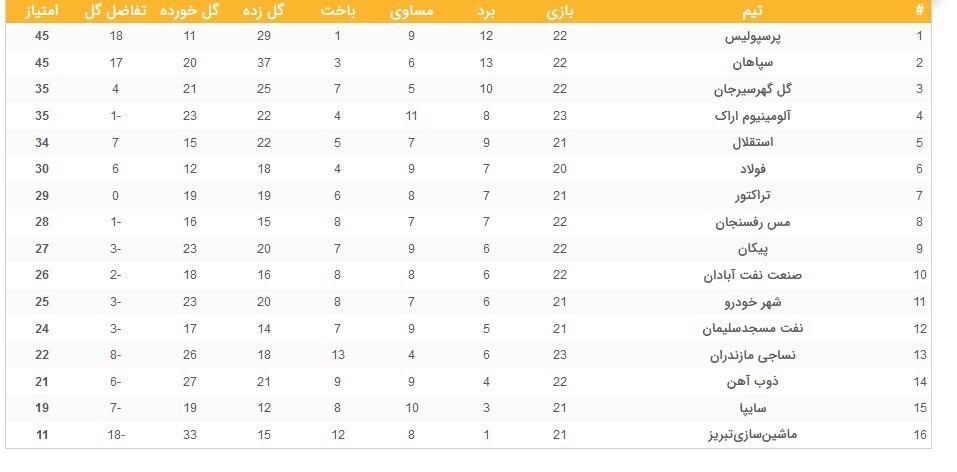Viewport: 957px width, 472px height.
Task: Click the بازی (games played) column header
Action: click(x=559, y=11)
